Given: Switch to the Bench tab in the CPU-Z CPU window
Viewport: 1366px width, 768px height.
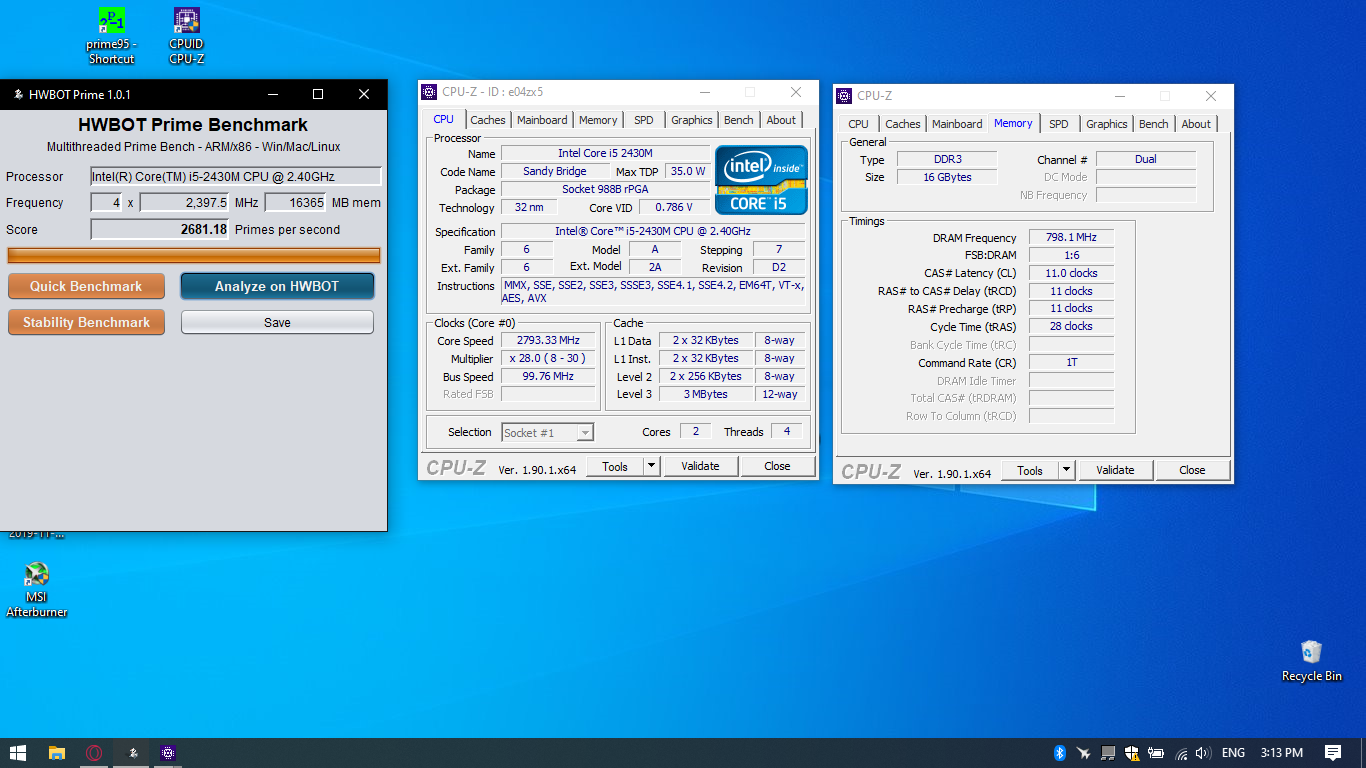Looking at the screenshot, I should [x=739, y=120].
